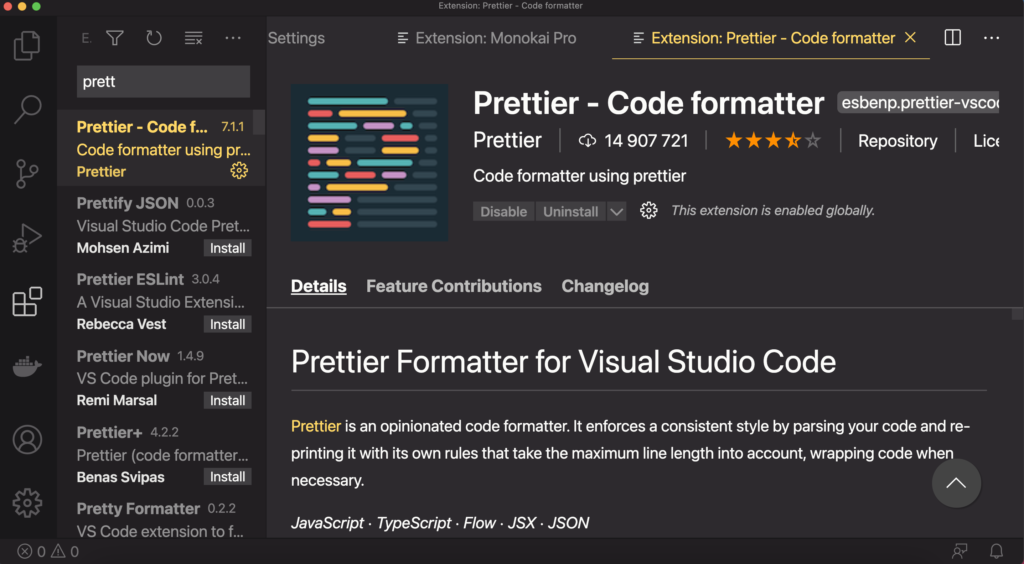Select Prettify JSON in results list
The height and width of the screenshot is (564, 1024).
[x=161, y=225]
